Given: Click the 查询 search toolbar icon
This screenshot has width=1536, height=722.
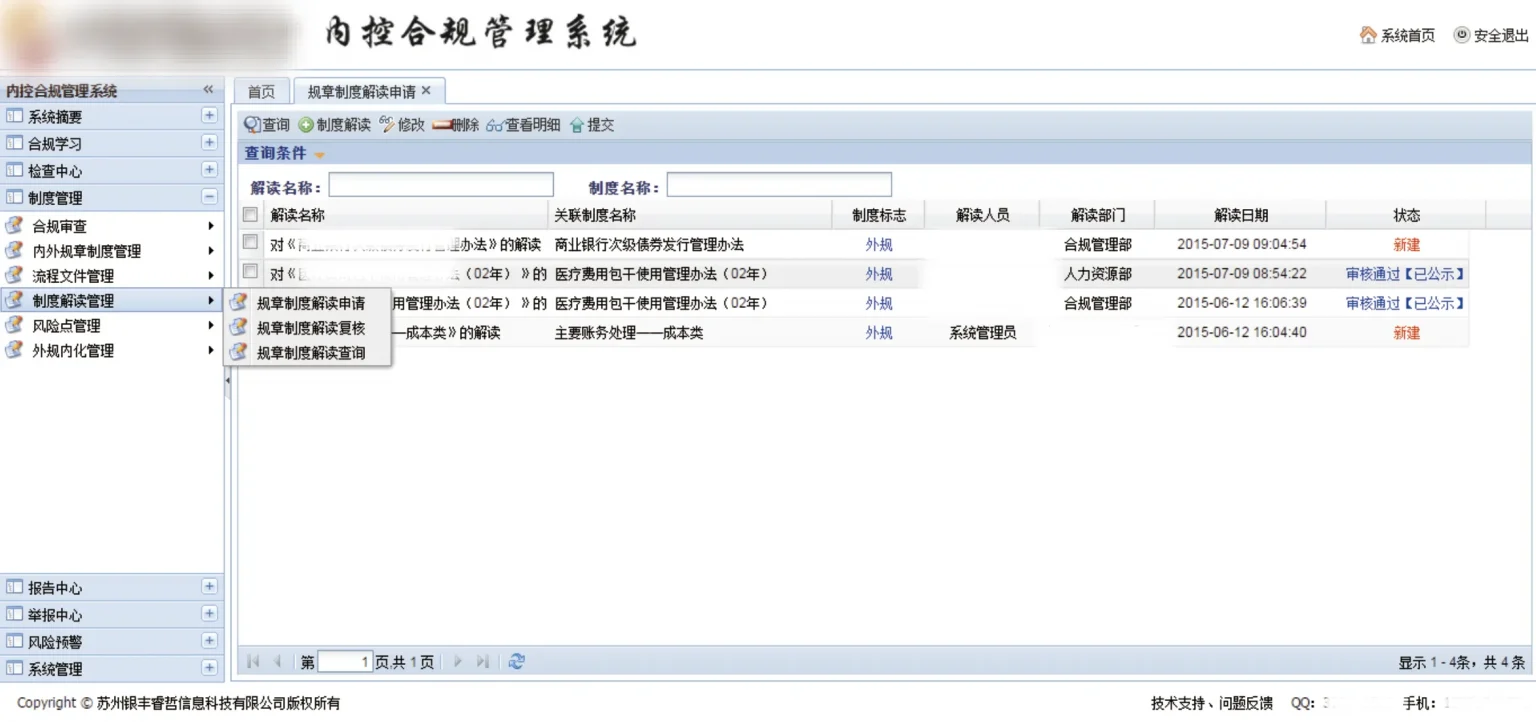Looking at the screenshot, I should (253, 125).
